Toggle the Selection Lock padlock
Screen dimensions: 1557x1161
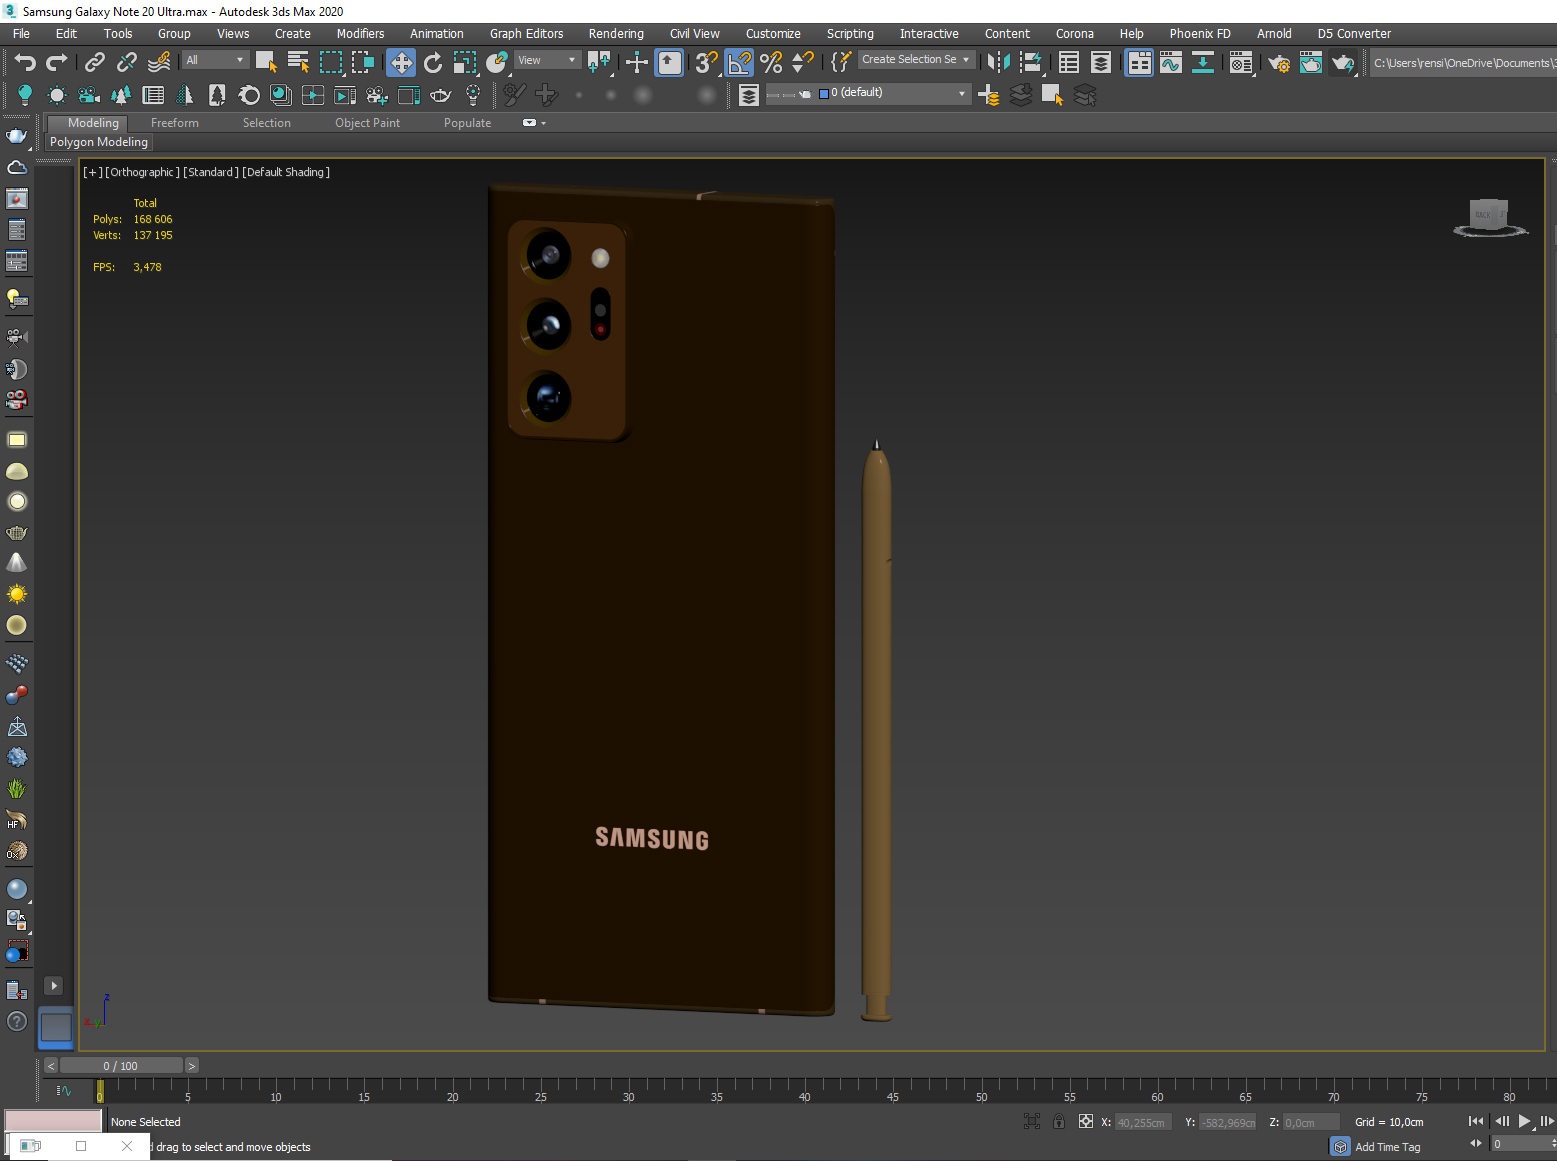[x=1059, y=1121]
